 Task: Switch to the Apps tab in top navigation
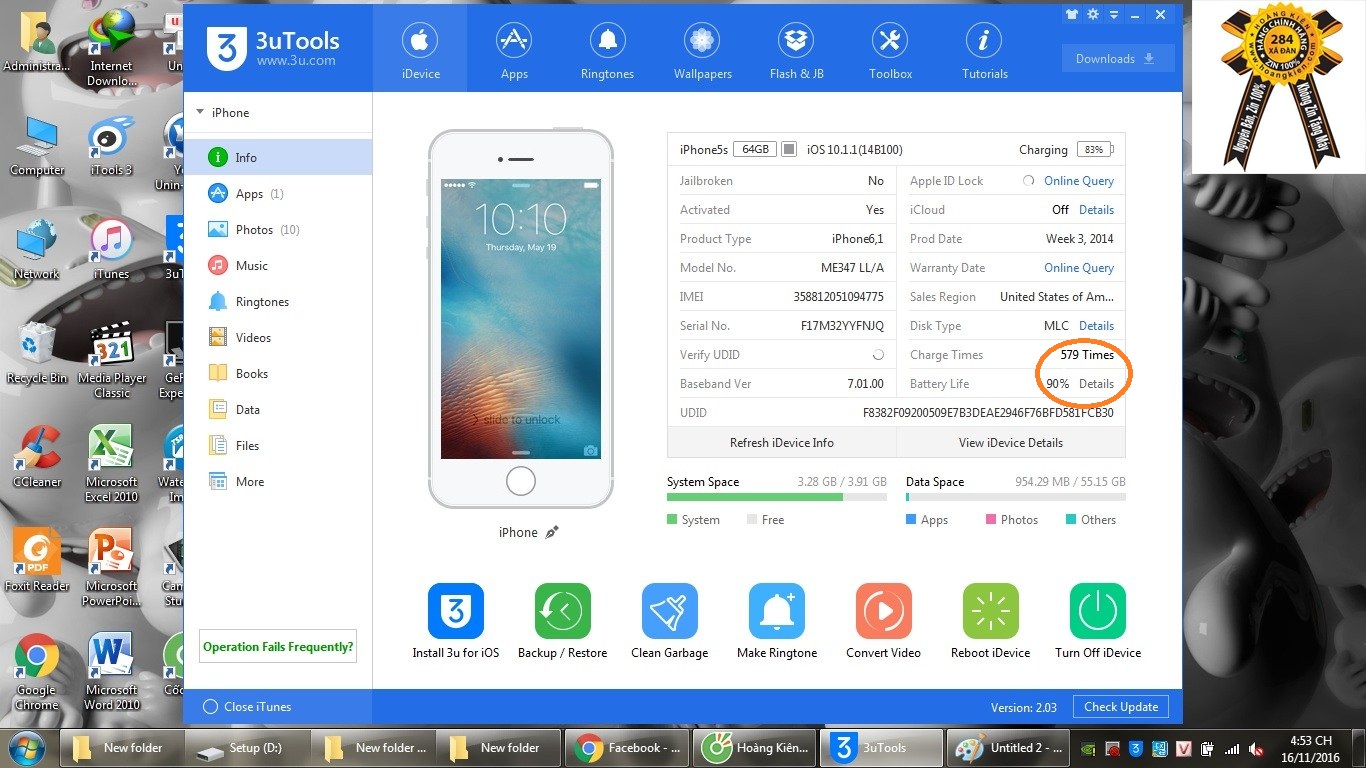point(514,49)
